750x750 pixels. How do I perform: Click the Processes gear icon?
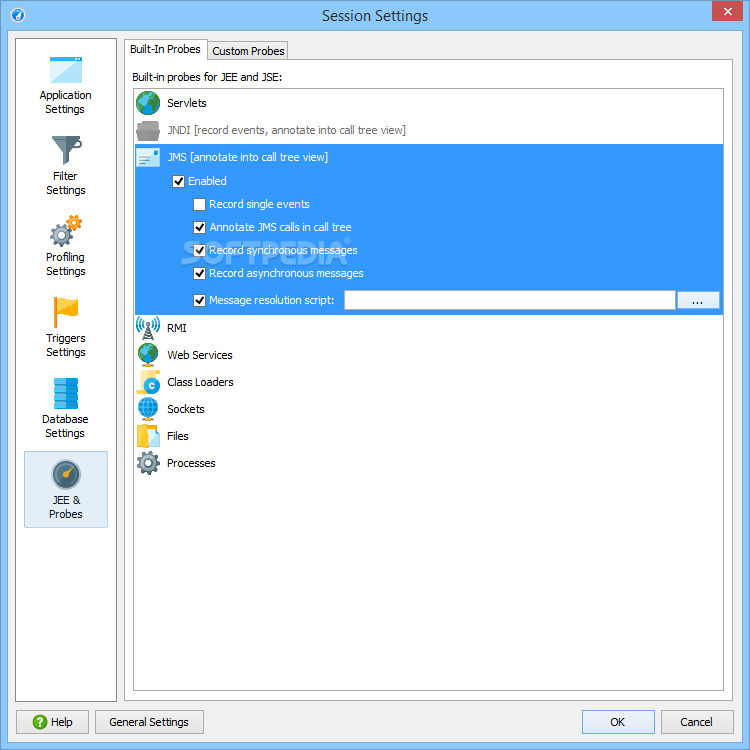(x=148, y=463)
